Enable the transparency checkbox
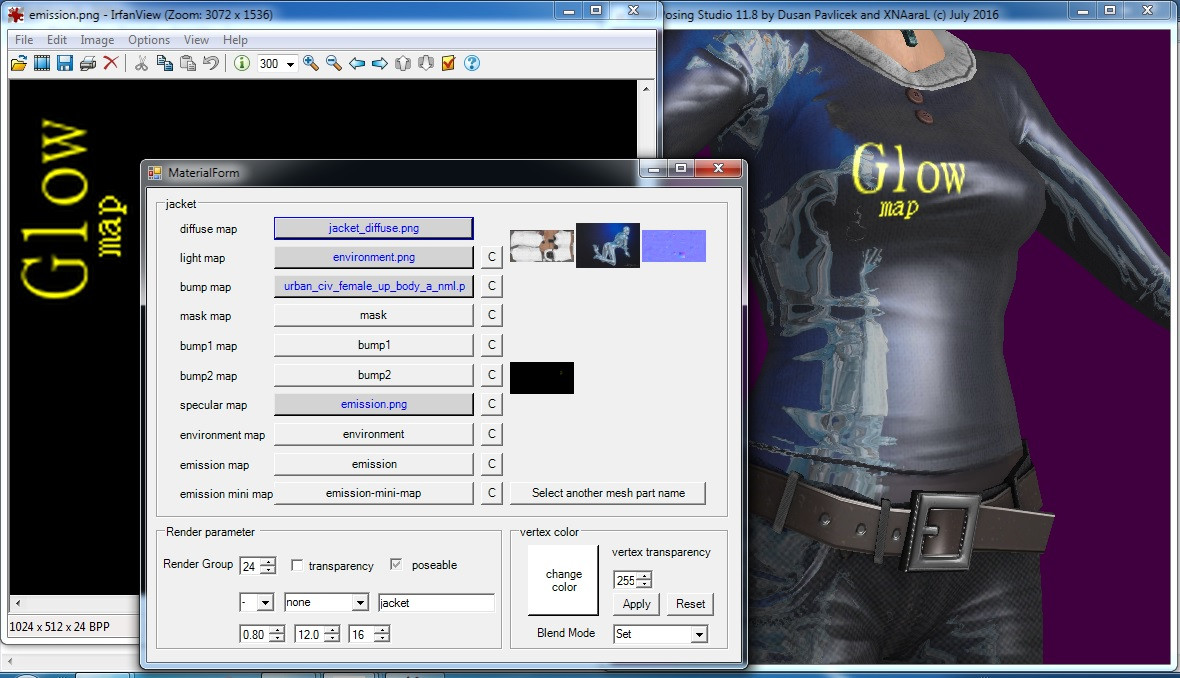Screen dimensions: 1180x678 [x=297, y=565]
